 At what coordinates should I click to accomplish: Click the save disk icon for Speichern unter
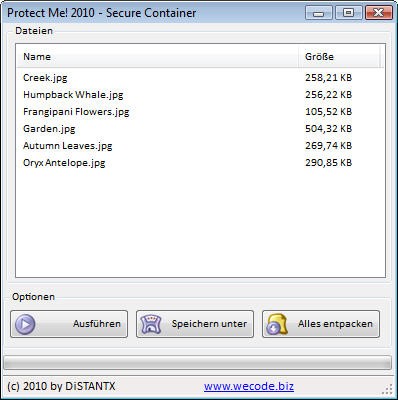coord(151,324)
